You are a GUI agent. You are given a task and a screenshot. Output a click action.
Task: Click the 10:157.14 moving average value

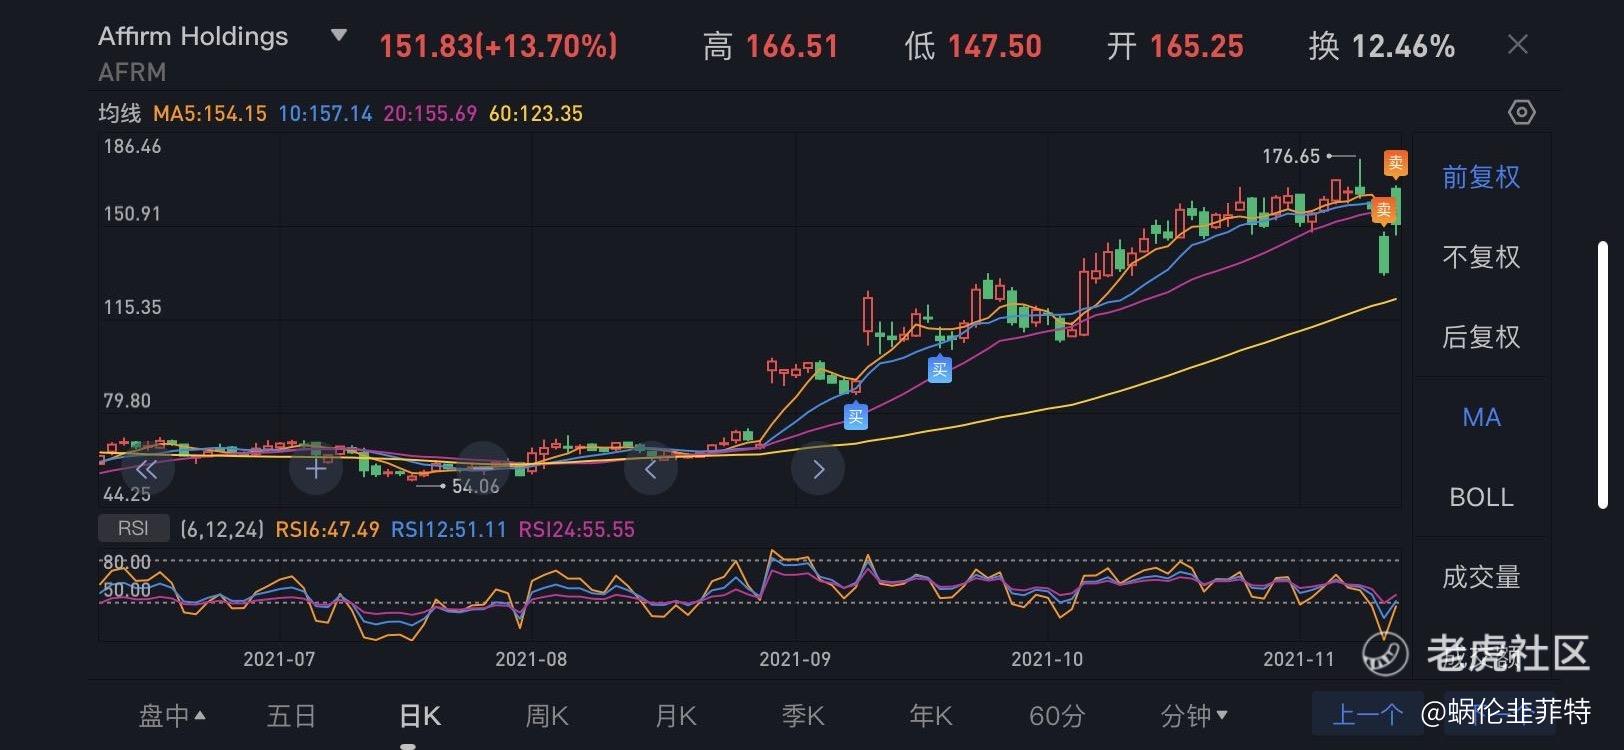point(325,113)
